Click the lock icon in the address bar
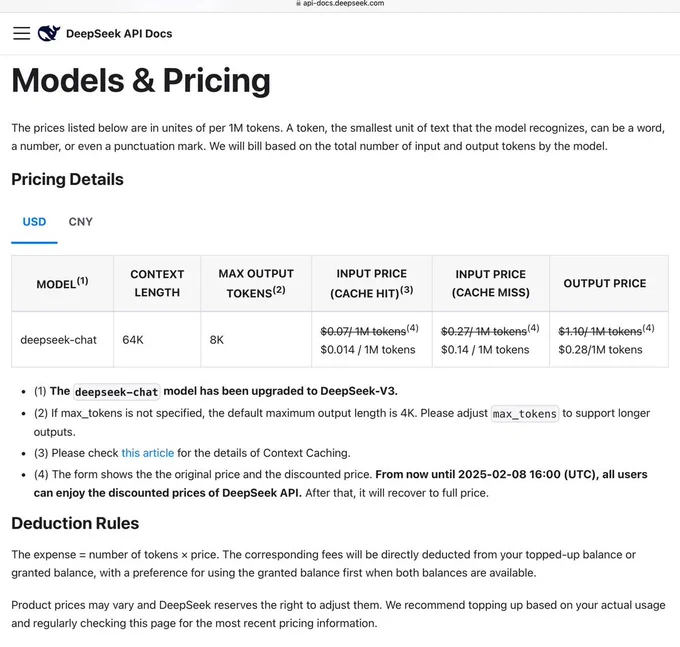Viewport: 680px width, 647px height. (x=298, y=3)
